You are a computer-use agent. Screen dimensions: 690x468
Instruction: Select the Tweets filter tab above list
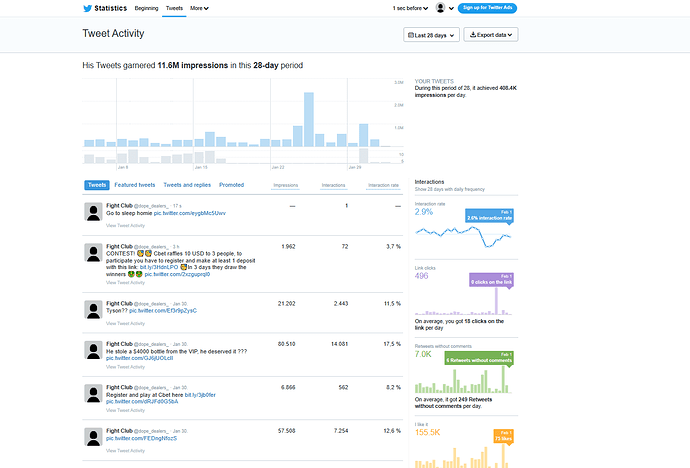pyautogui.click(x=97, y=185)
